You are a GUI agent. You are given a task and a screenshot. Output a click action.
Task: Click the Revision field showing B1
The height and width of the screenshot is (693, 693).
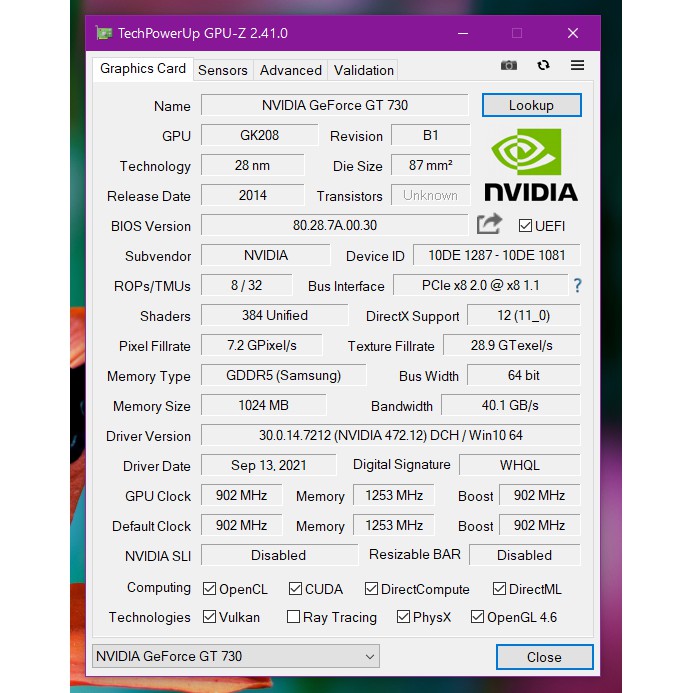coord(430,135)
